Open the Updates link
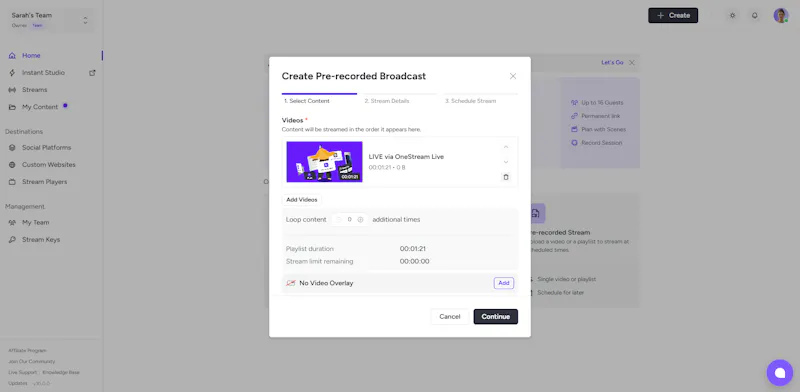800x392 pixels. (18, 383)
